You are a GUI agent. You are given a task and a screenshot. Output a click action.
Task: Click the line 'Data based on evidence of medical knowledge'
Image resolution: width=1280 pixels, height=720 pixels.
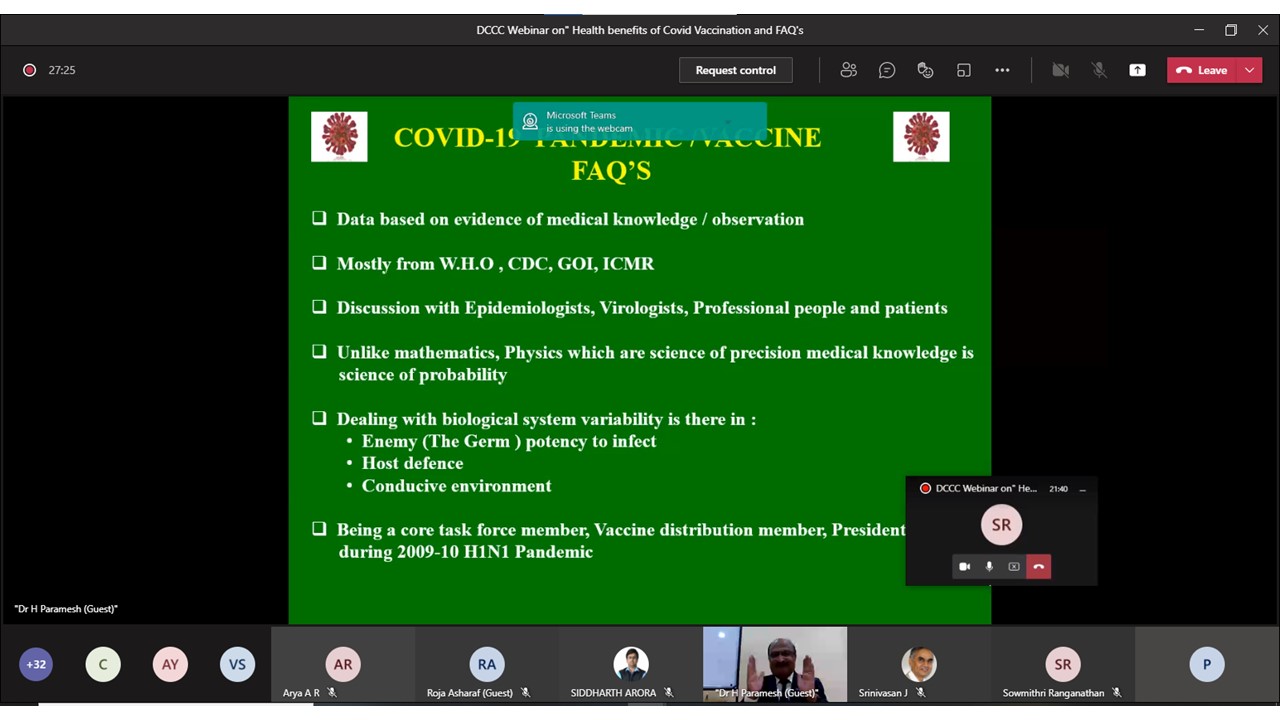tap(570, 219)
